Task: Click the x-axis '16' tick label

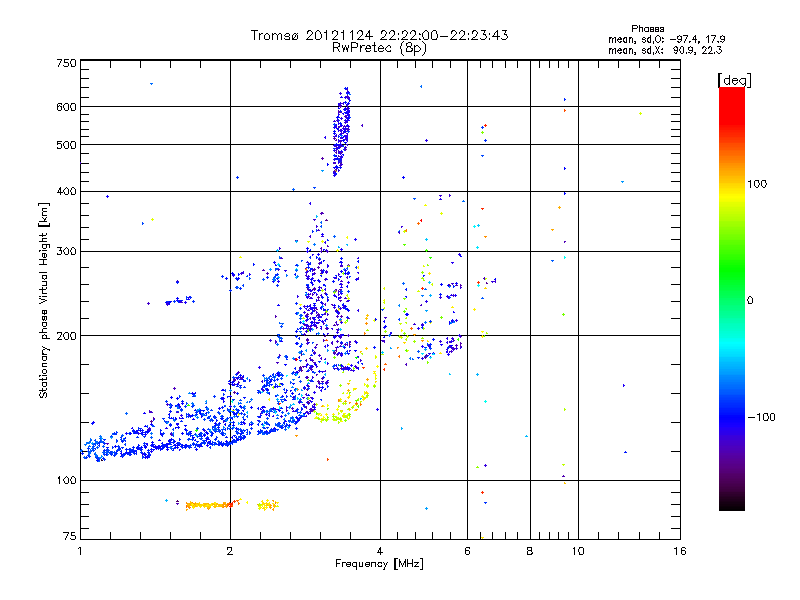Action: 680,551
